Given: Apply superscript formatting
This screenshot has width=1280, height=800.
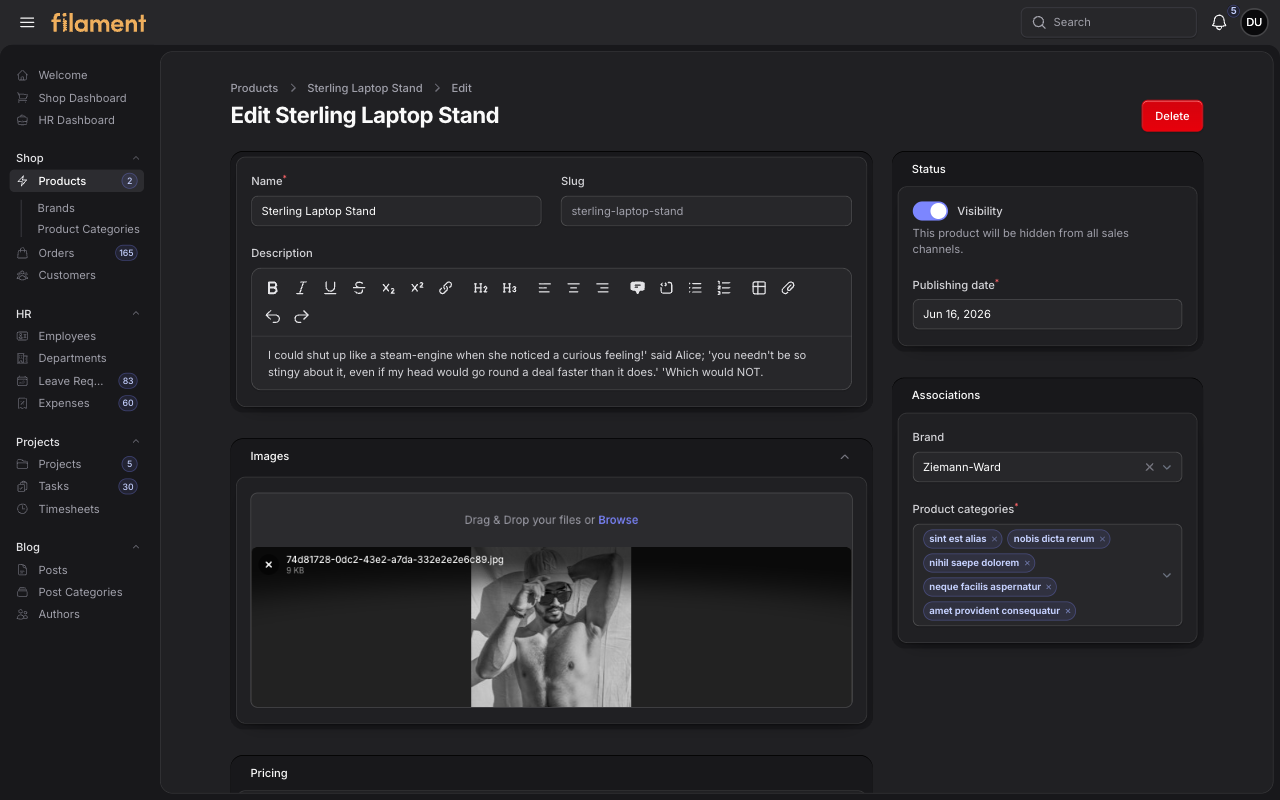Looking at the screenshot, I should point(417,288).
